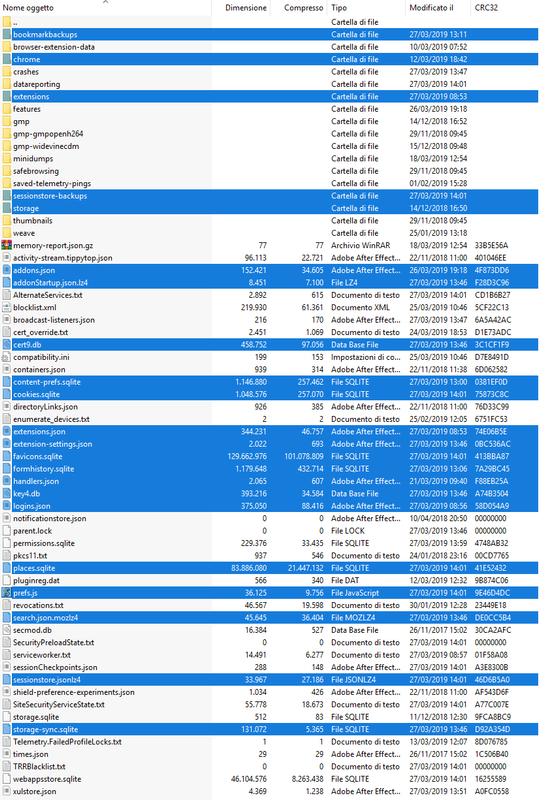Select containers.json file name
539x800 pixels.
39,369
